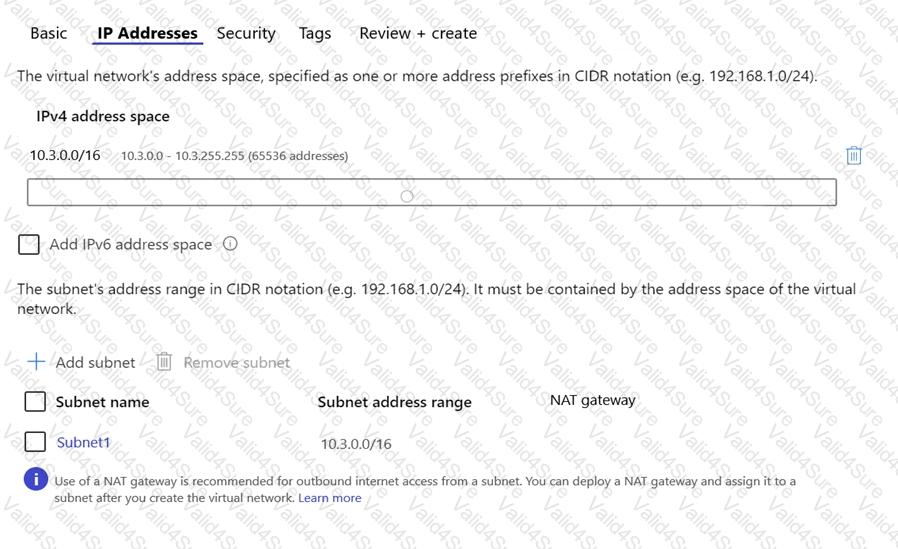Open the Review + create tab
Viewport: 898px width, 549px height.
click(x=418, y=33)
